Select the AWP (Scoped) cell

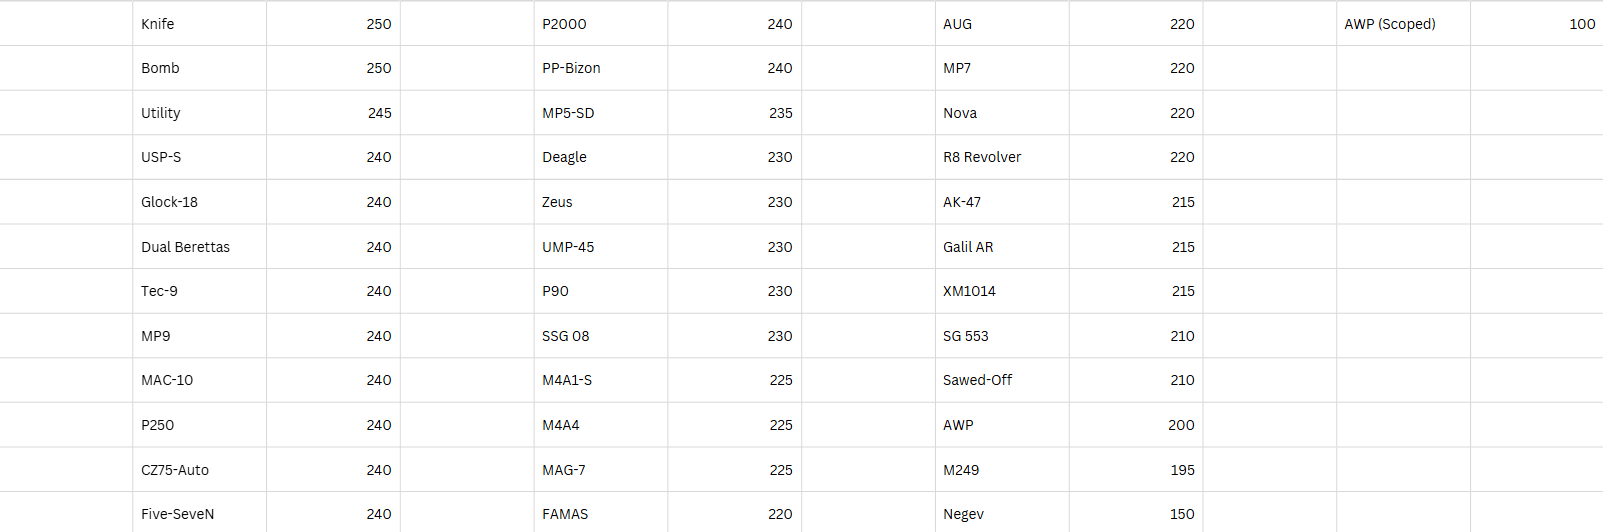point(1402,24)
